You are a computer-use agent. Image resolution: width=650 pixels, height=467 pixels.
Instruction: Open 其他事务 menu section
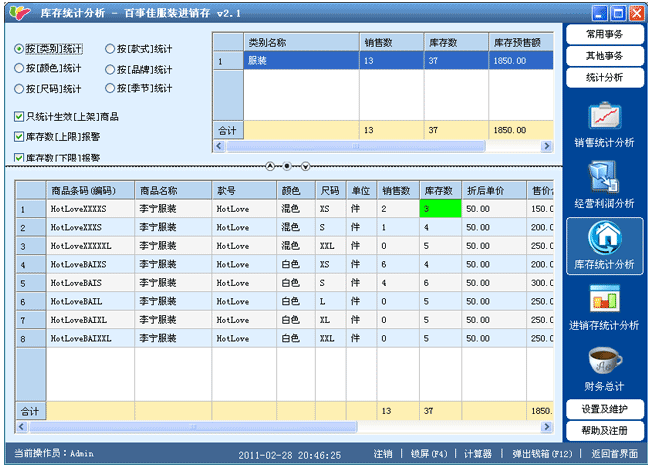point(605,56)
